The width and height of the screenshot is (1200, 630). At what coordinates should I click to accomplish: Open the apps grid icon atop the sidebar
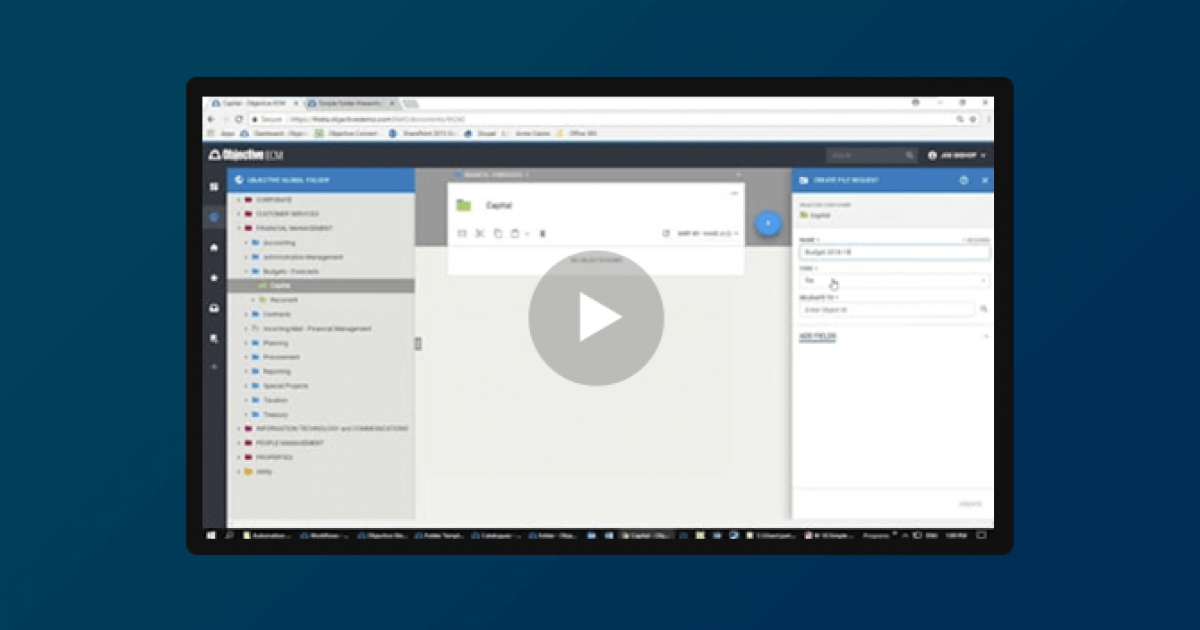pos(214,186)
